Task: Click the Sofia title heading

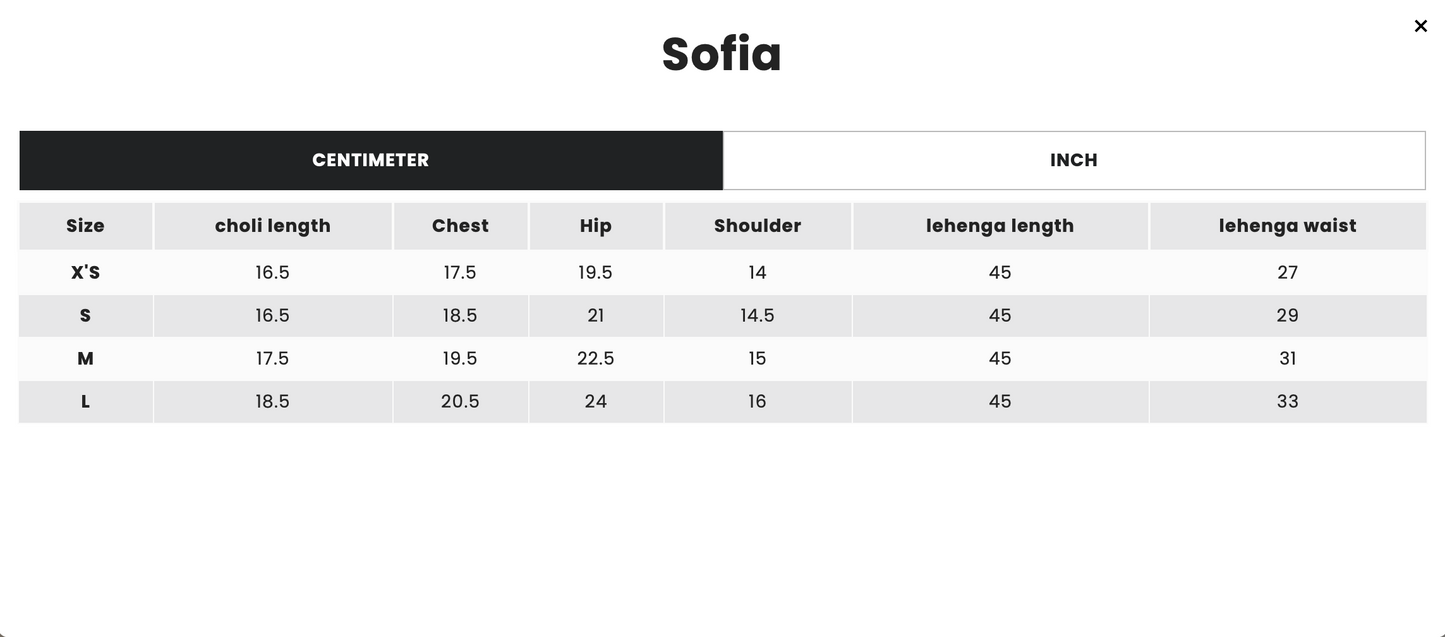Action: click(x=721, y=54)
